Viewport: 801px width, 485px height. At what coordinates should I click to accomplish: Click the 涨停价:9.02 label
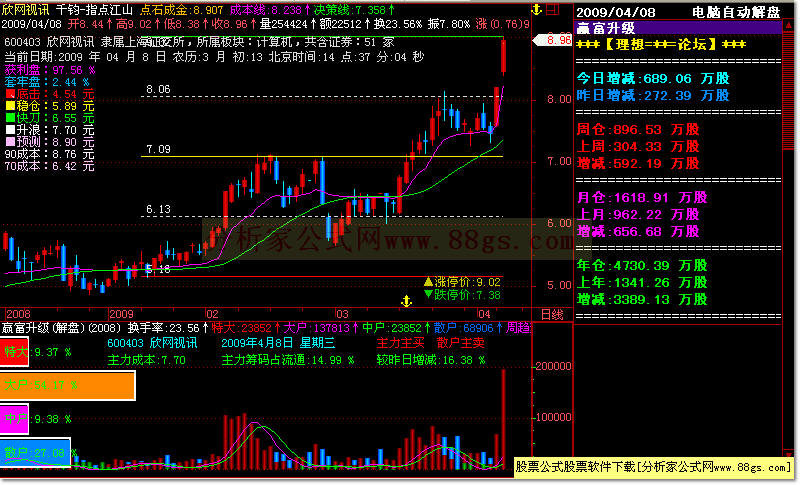[467, 282]
